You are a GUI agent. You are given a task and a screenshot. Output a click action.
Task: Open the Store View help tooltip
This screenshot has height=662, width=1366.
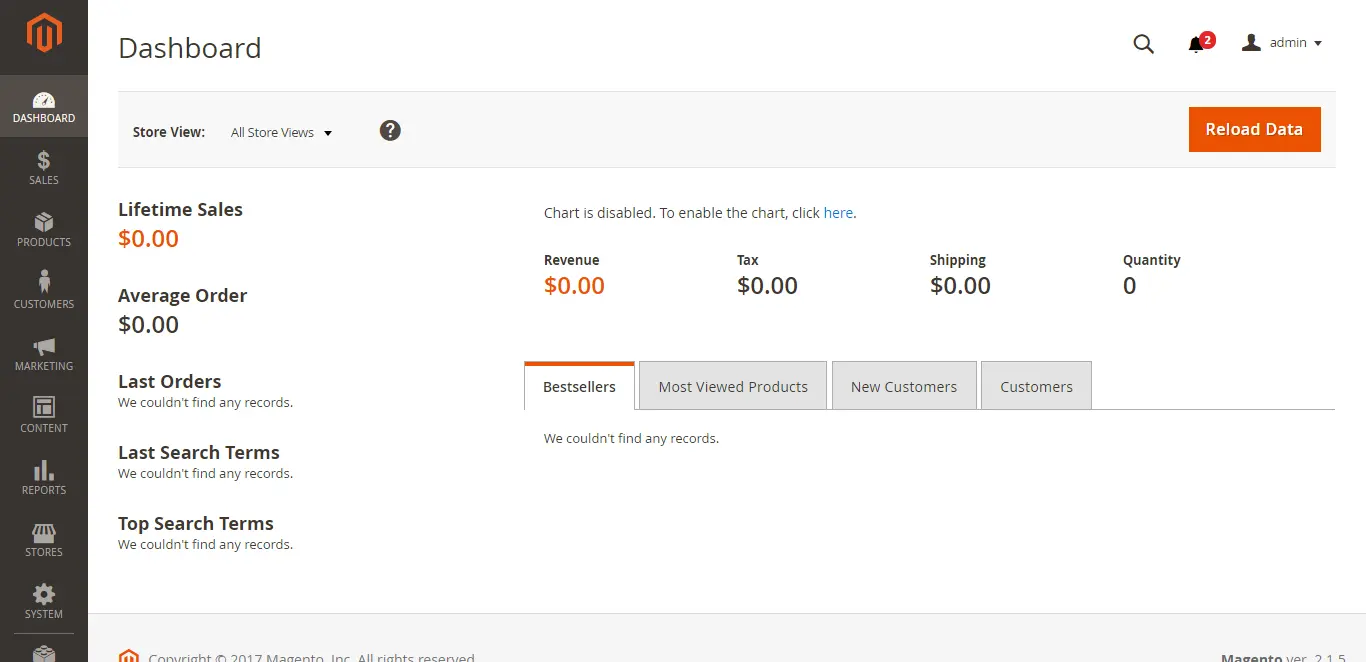[x=390, y=130]
